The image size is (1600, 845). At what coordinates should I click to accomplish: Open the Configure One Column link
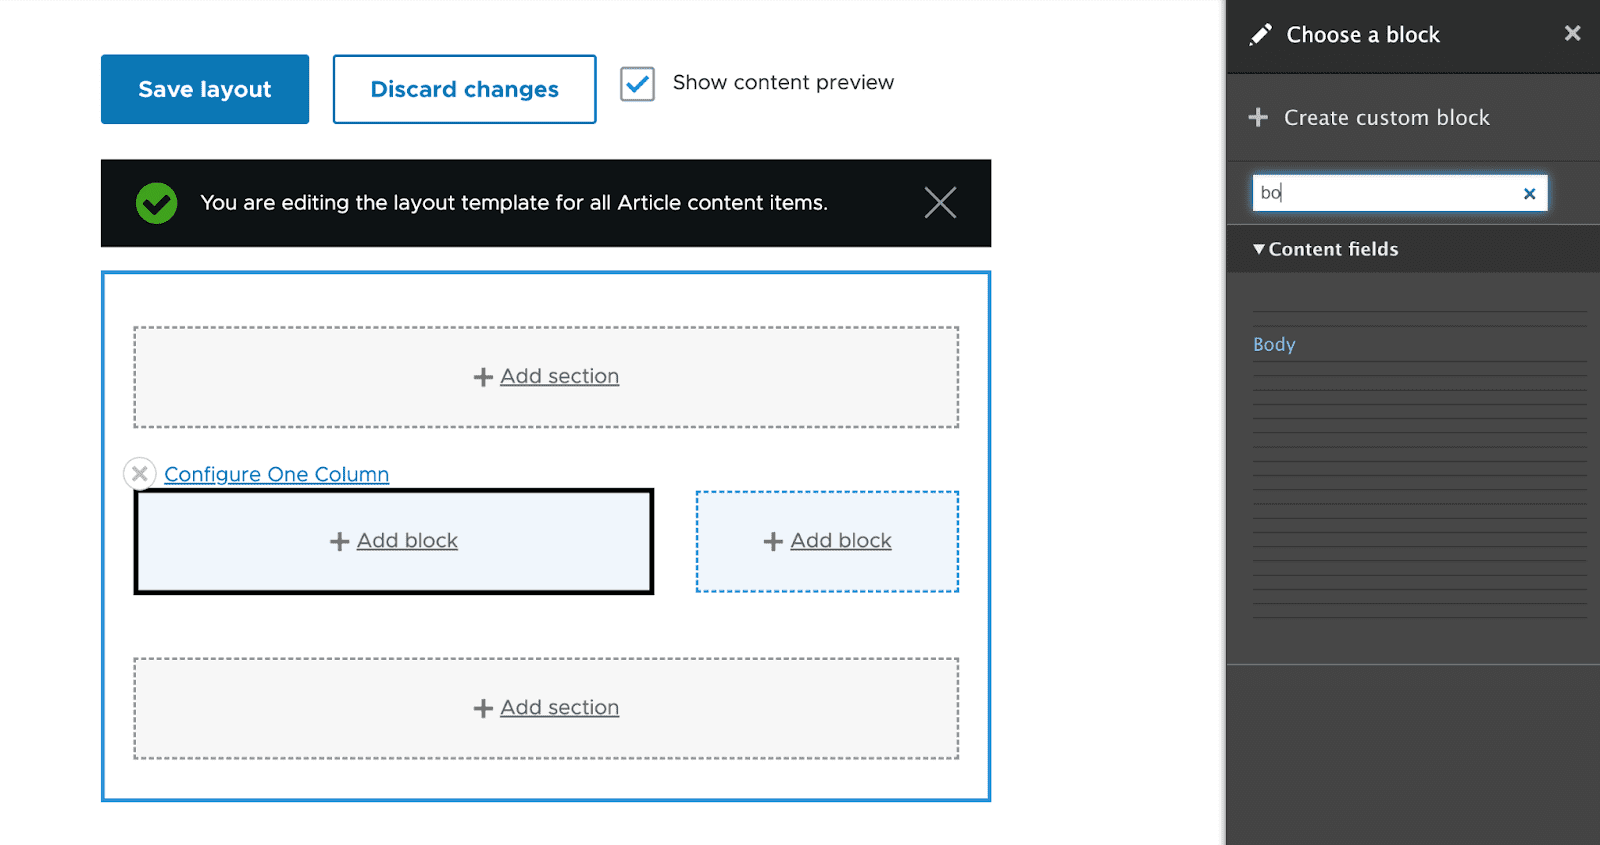[x=277, y=474]
